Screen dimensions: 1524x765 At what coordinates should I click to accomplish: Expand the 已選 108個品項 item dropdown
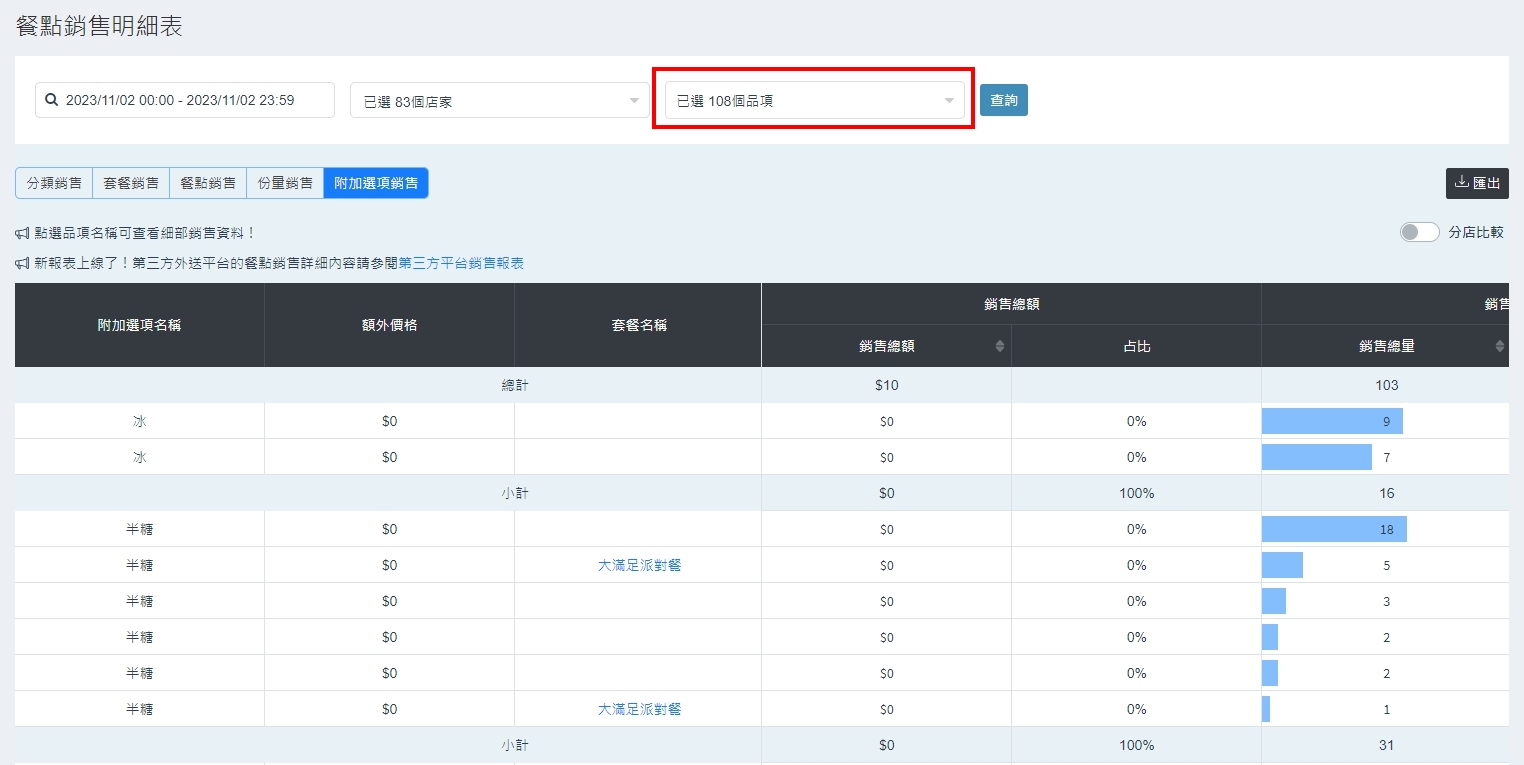click(x=814, y=101)
